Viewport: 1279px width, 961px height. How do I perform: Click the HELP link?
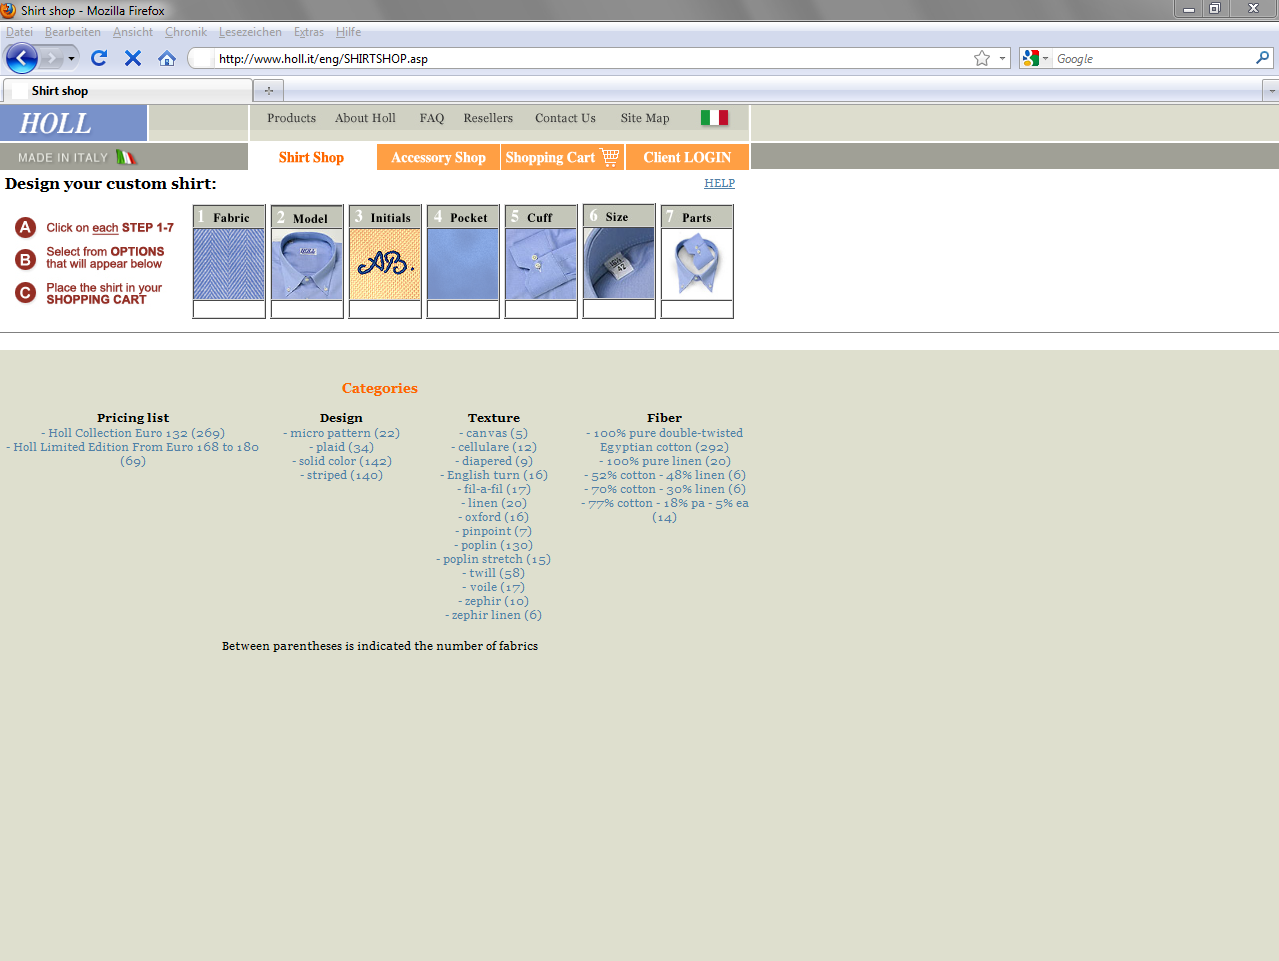point(719,183)
